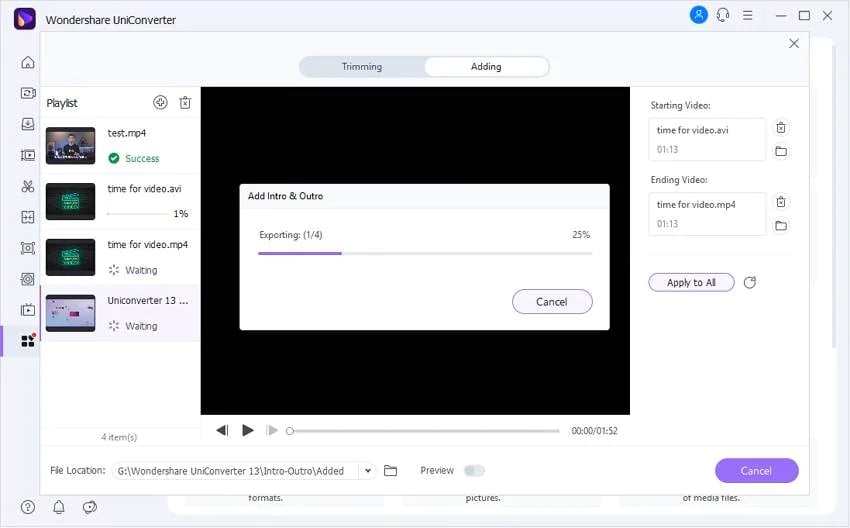Delete the Starting Video time for video.avi

781,128
